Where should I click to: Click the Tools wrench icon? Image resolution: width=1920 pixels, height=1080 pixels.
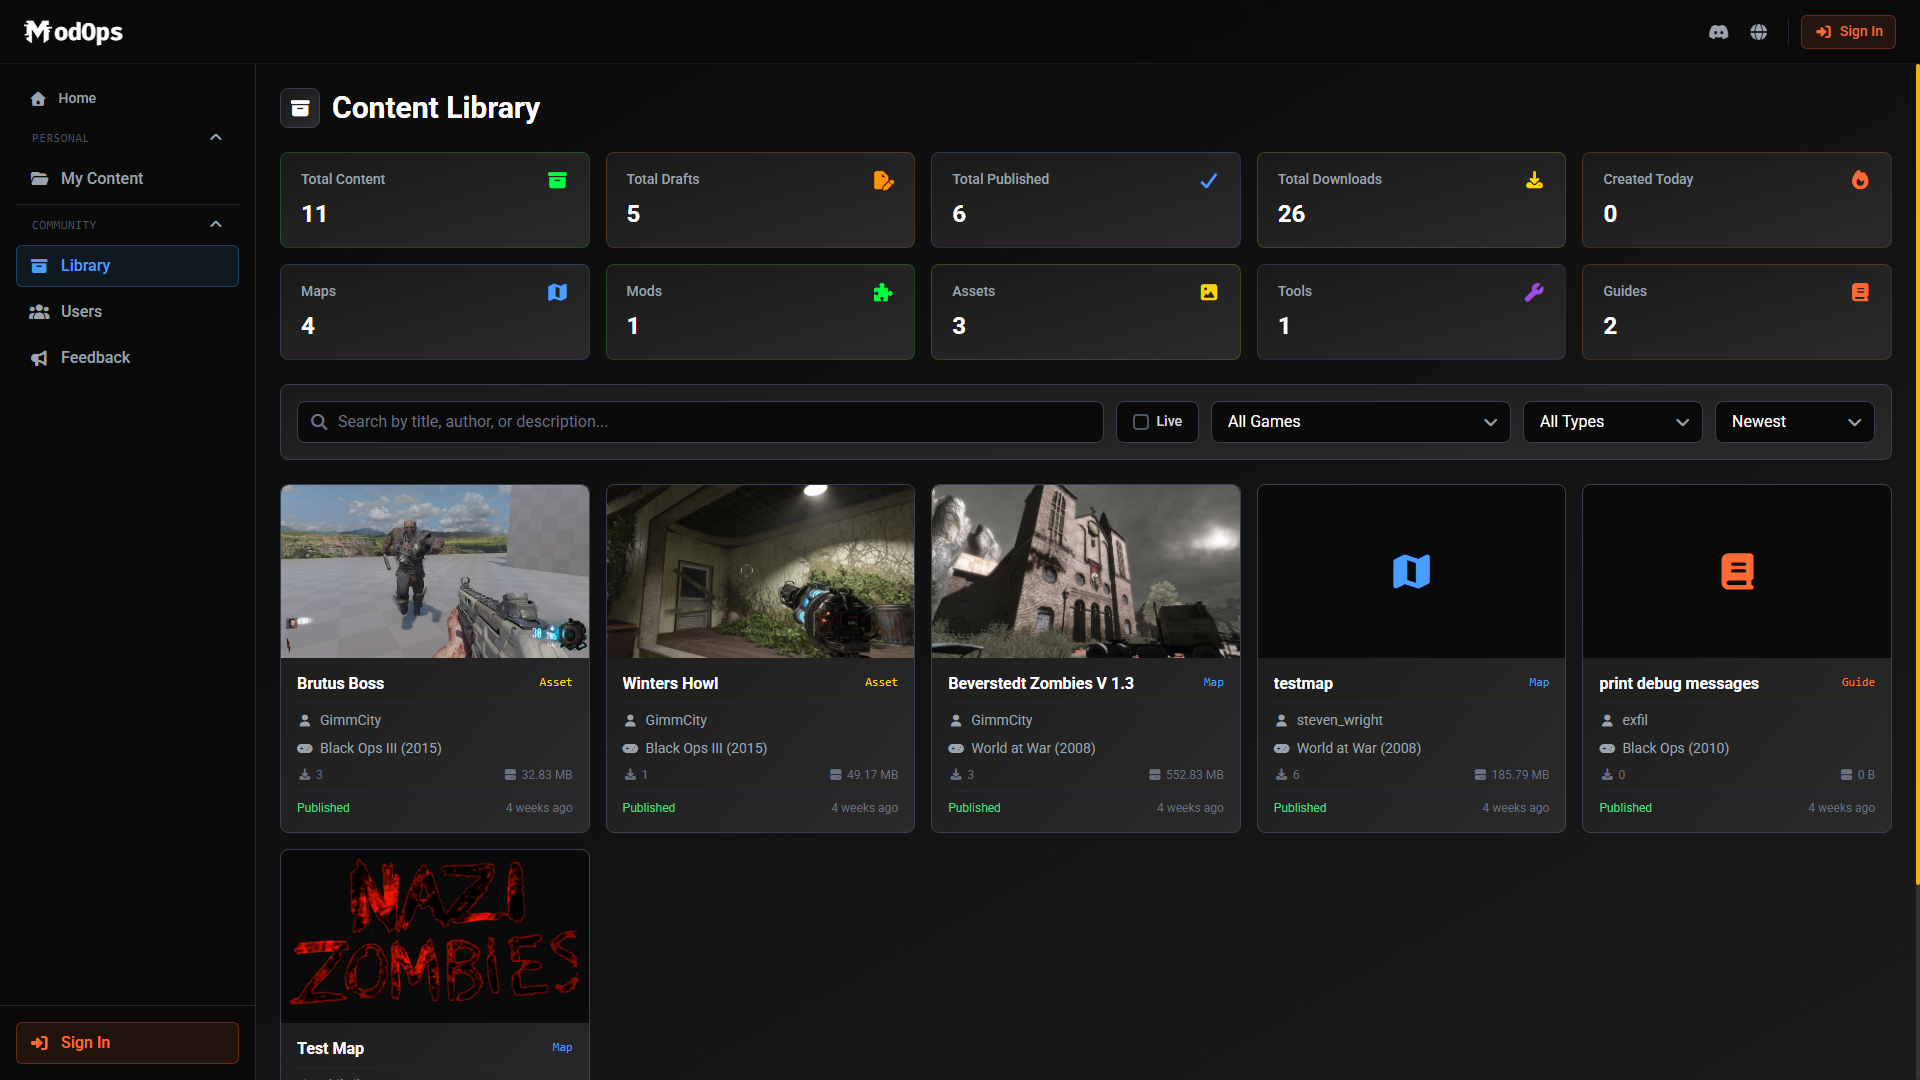click(1534, 292)
